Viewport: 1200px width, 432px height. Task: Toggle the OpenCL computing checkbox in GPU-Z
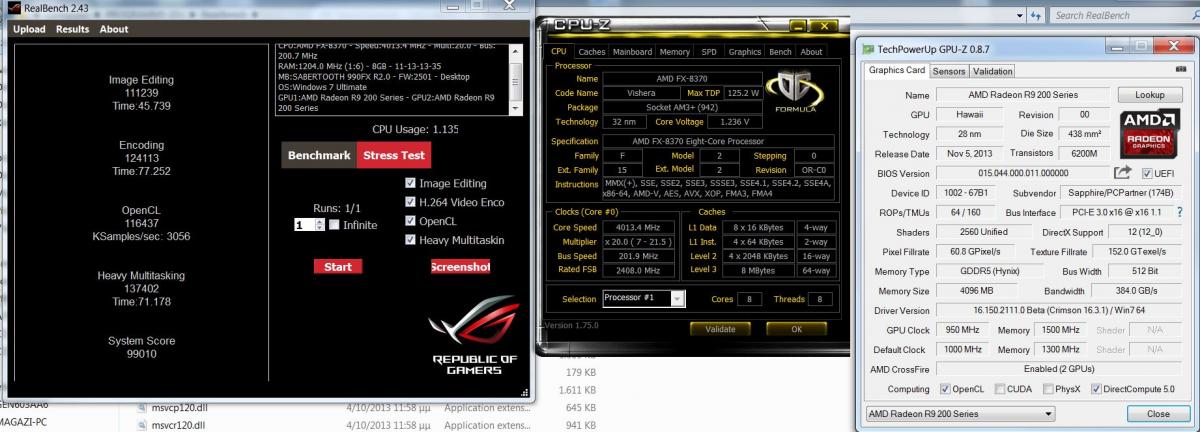(943, 389)
